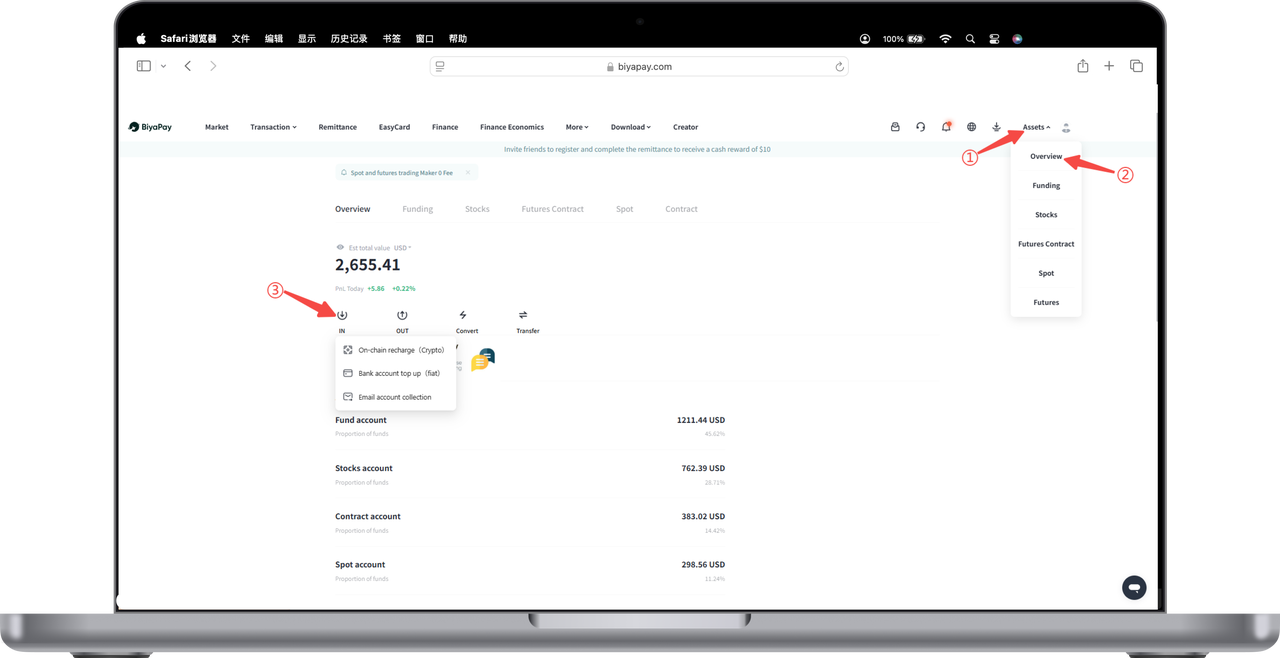Image resolution: width=1280 pixels, height=658 pixels.
Task: Hide total value with the eye icon
Action: [340, 247]
